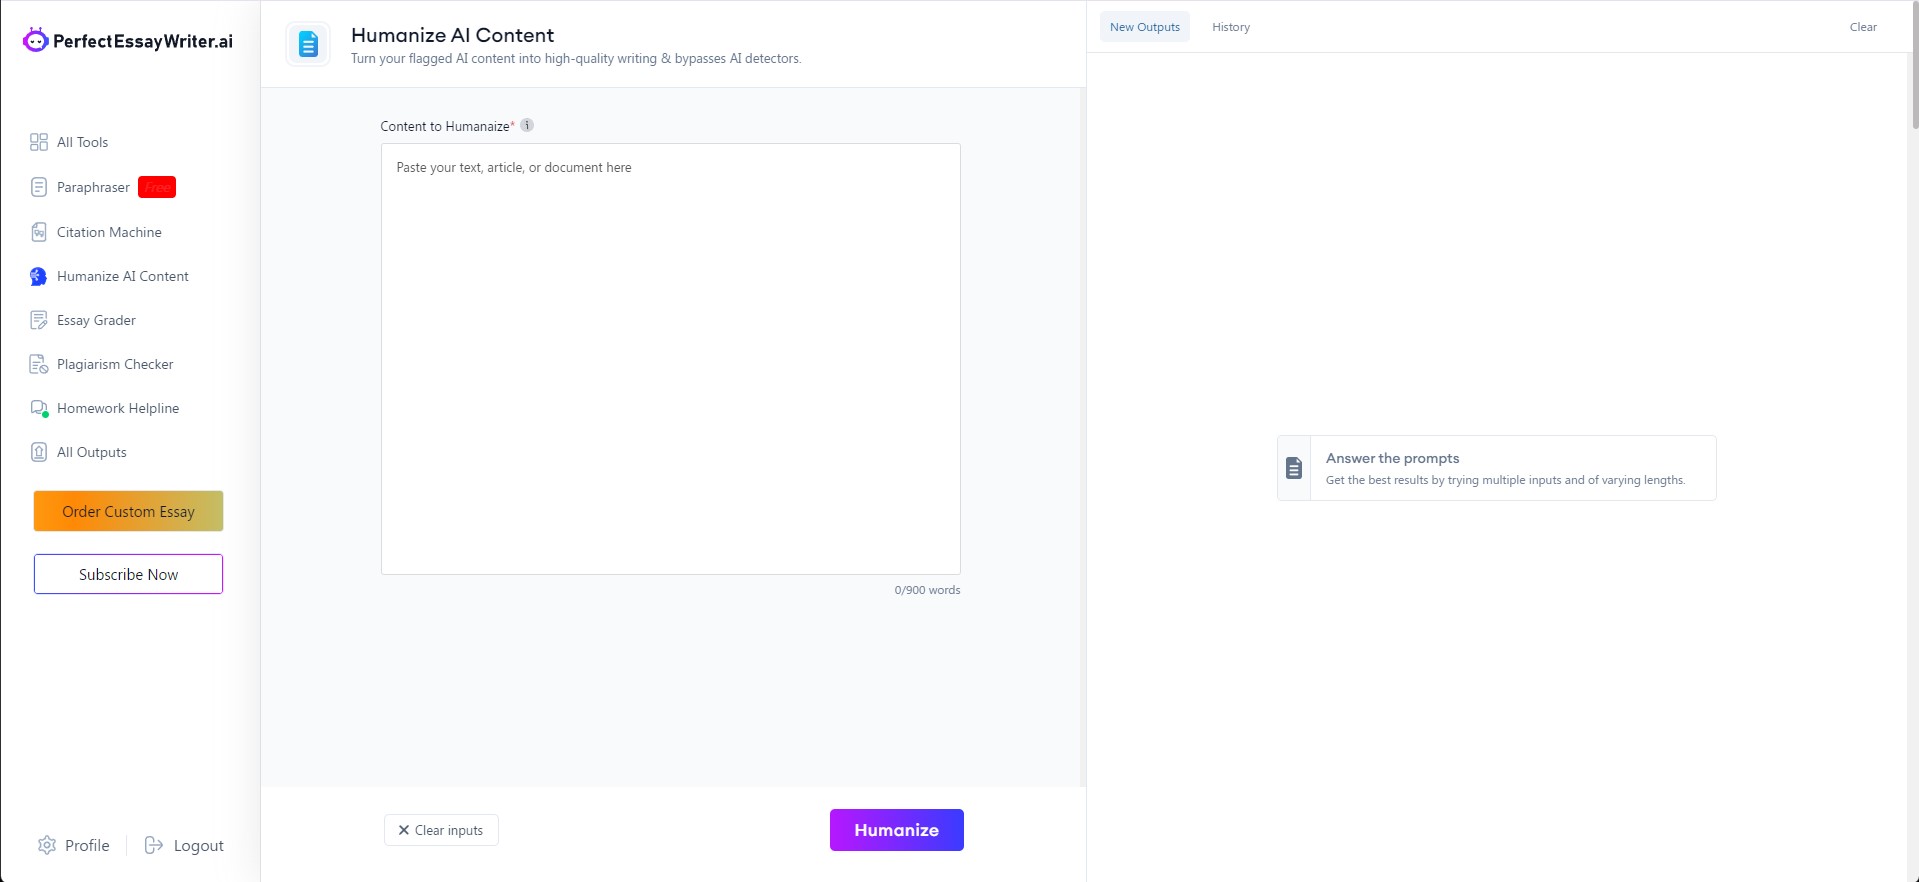This screenshot has height=882, width=1919.
Task: Switch to the History tab
Action: (1231, 27)
